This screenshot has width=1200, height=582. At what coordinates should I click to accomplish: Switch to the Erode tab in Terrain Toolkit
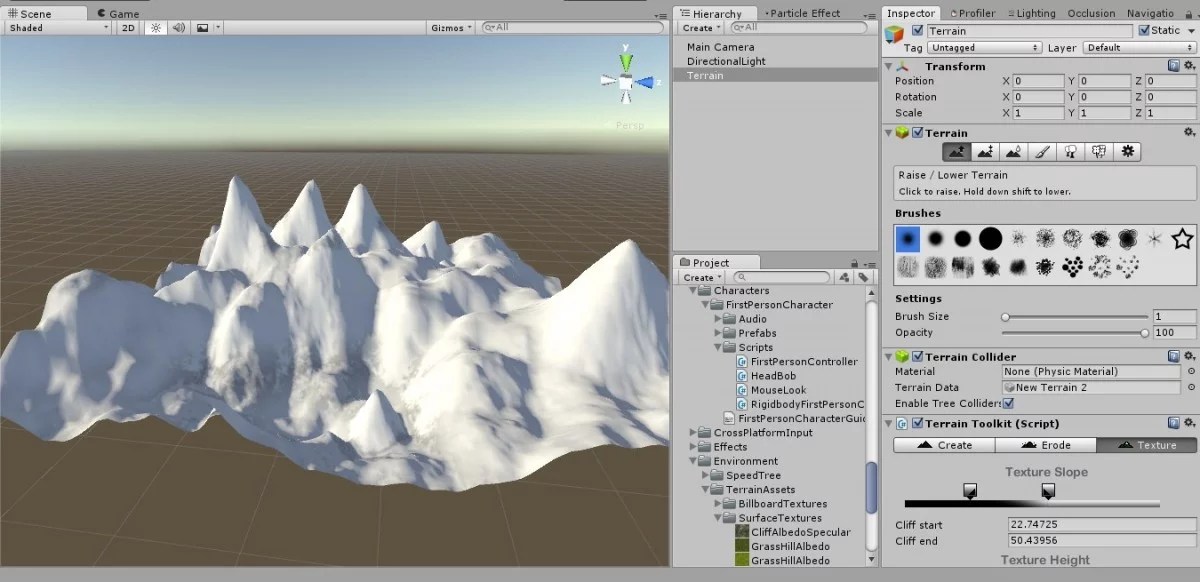point(1045,445)
